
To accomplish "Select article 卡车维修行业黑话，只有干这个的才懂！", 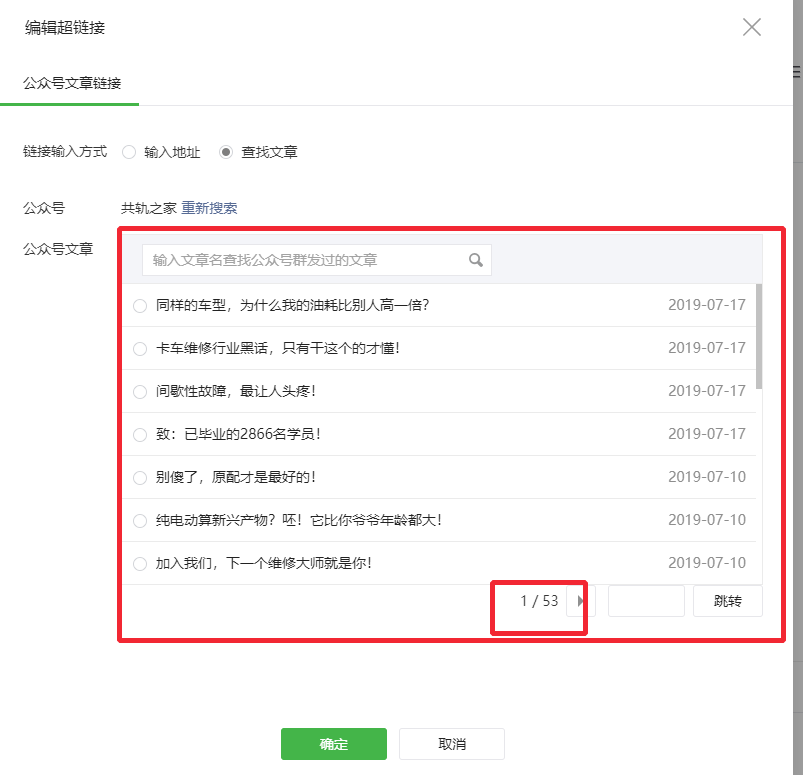I will point(140,349).
